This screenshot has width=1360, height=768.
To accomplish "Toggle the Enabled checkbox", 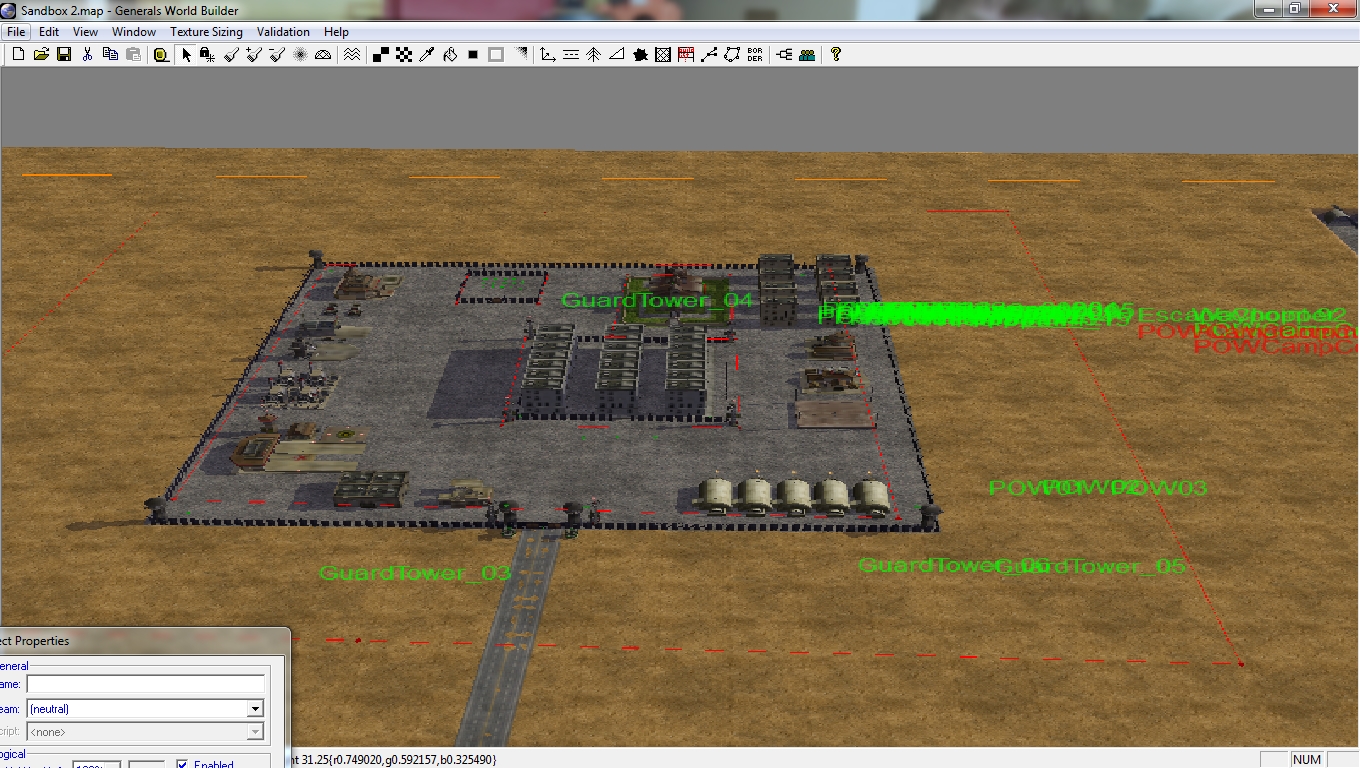I will 182,765.
